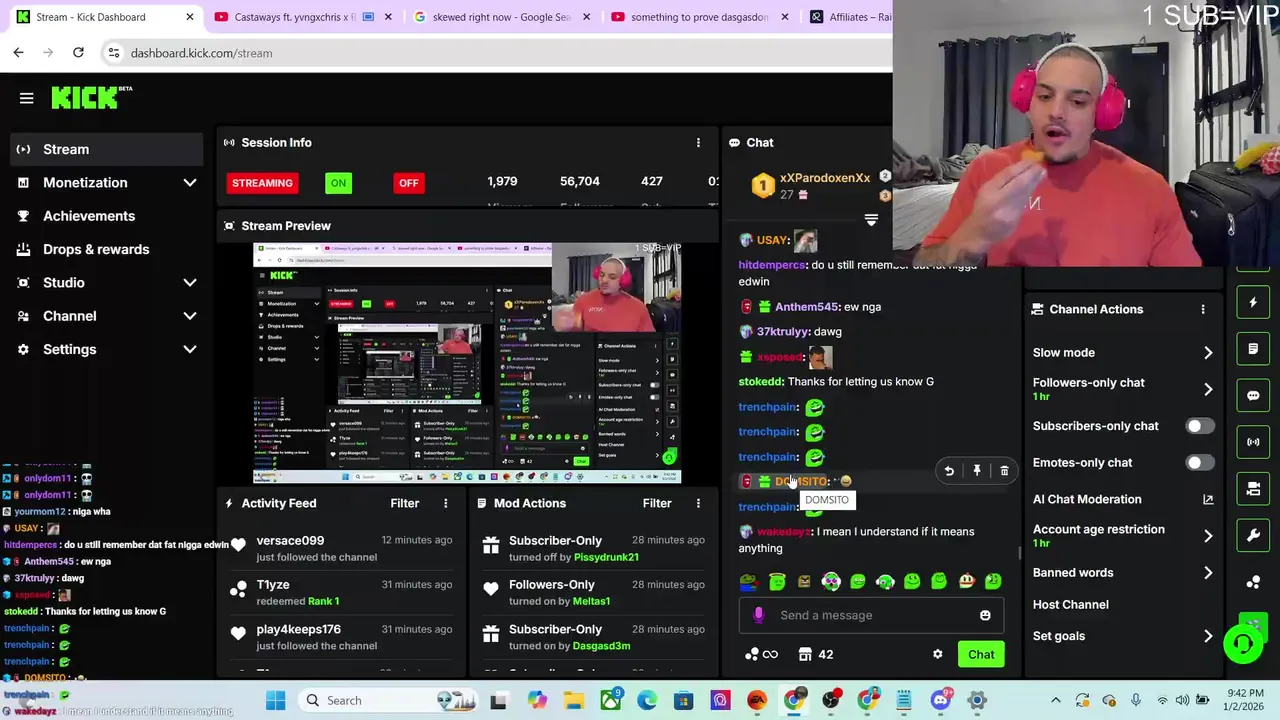Open Activity Feed three-dot options
1280x720 pixels.
446,503
